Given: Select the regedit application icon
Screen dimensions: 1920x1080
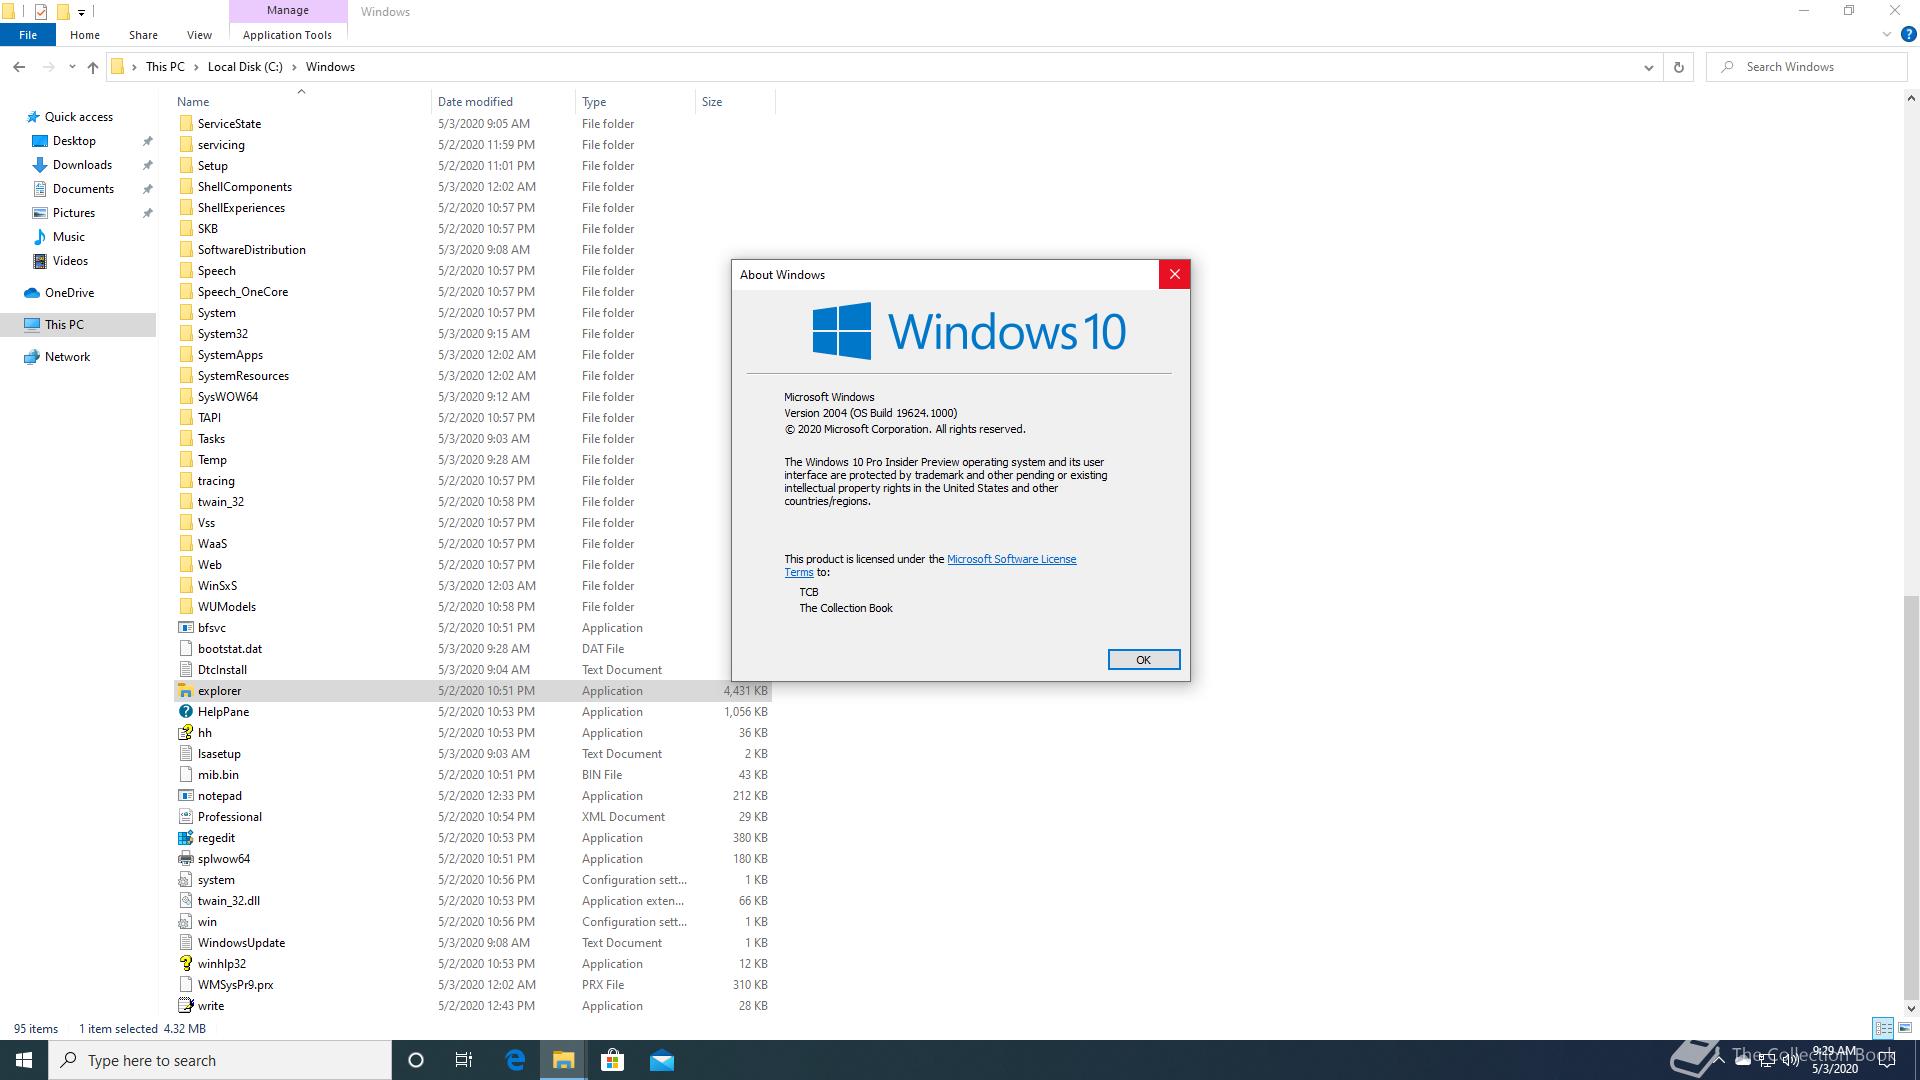Looking at the screenshot, I should coord(185,838).
